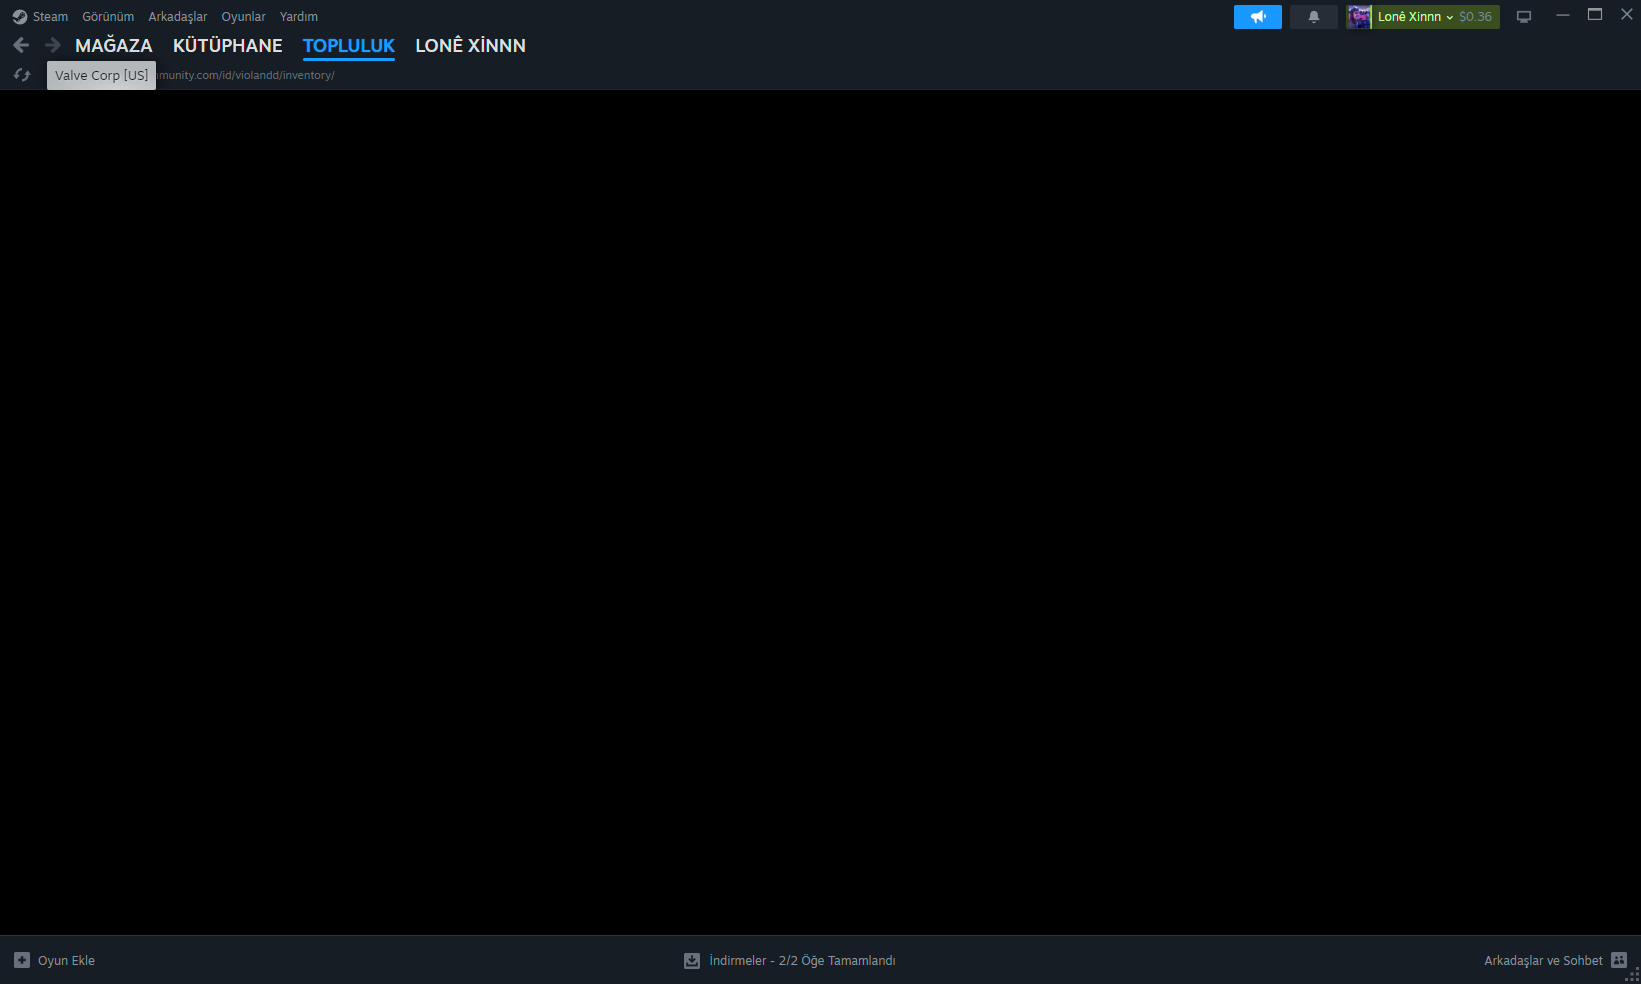Open the Arkadaşlar menu
This screenshot has height=984, width=1641.
point(178,17)
